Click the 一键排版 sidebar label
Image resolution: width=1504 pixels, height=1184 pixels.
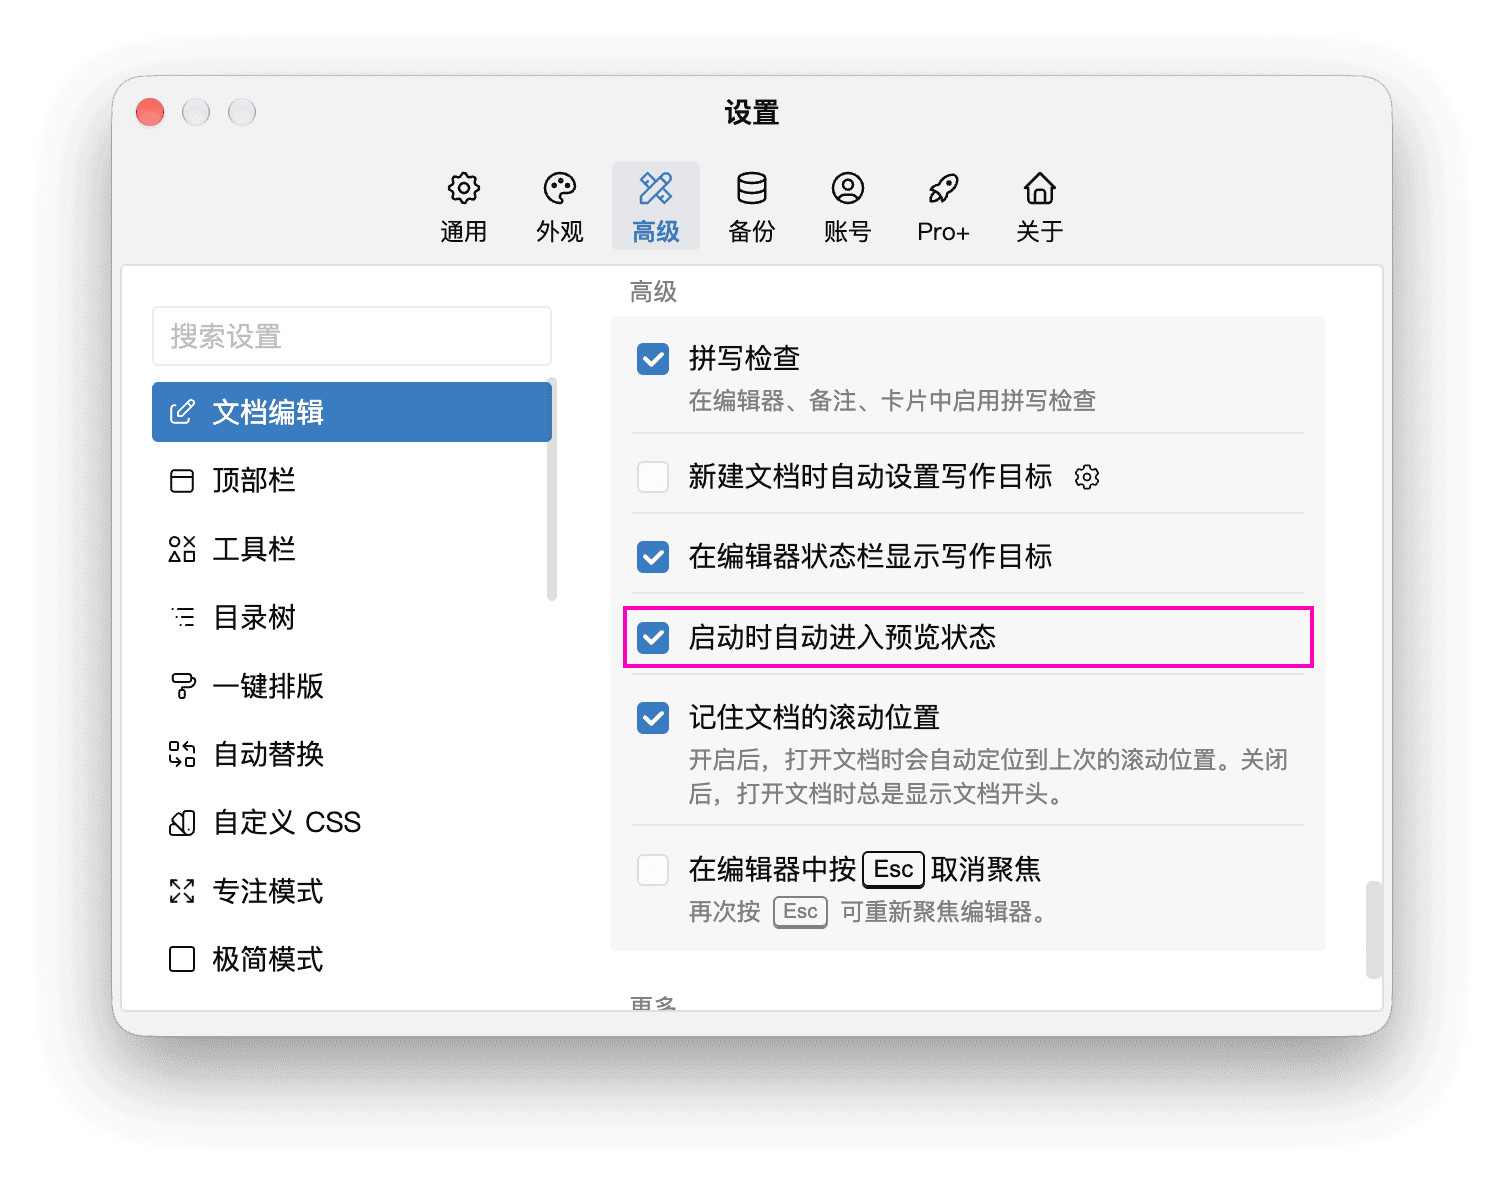pos(268,686)
